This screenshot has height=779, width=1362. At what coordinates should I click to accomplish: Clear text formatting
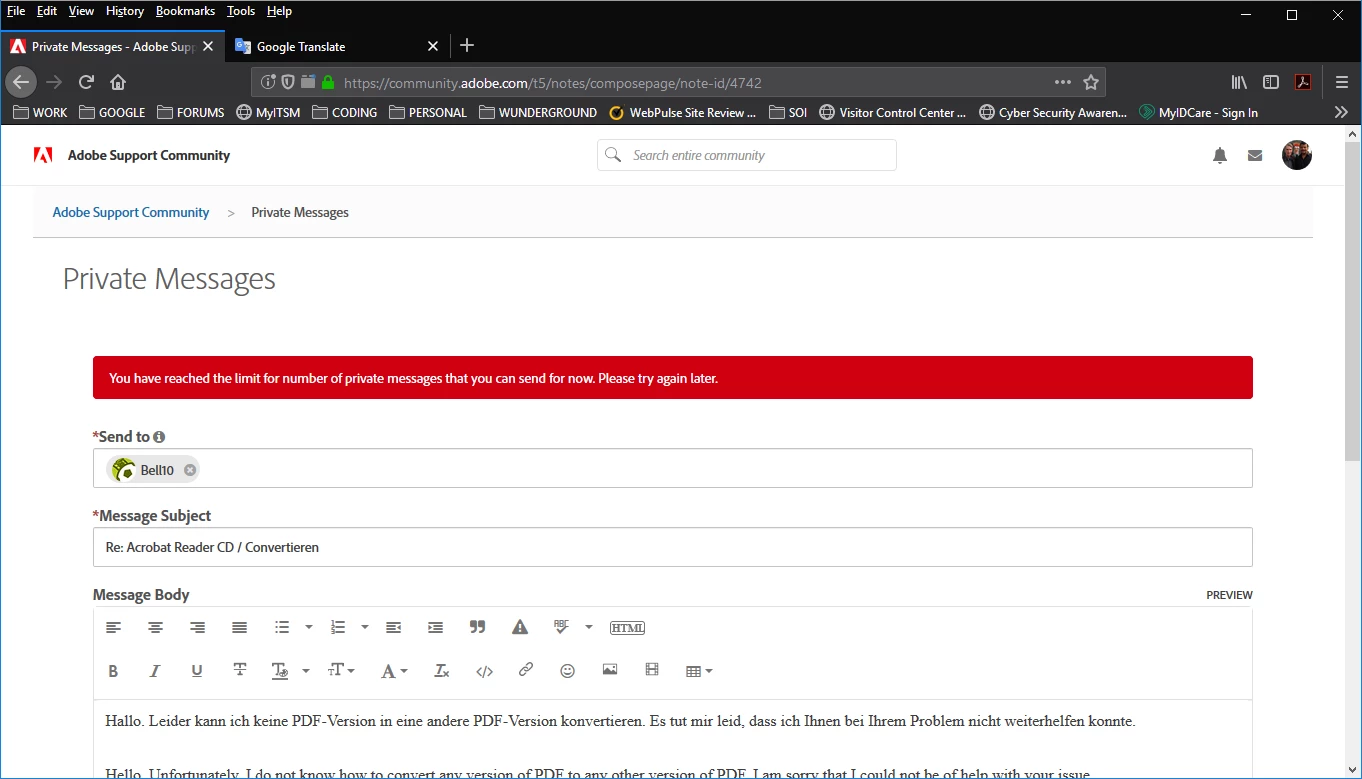pyautogui.click(x=442, y=671)
